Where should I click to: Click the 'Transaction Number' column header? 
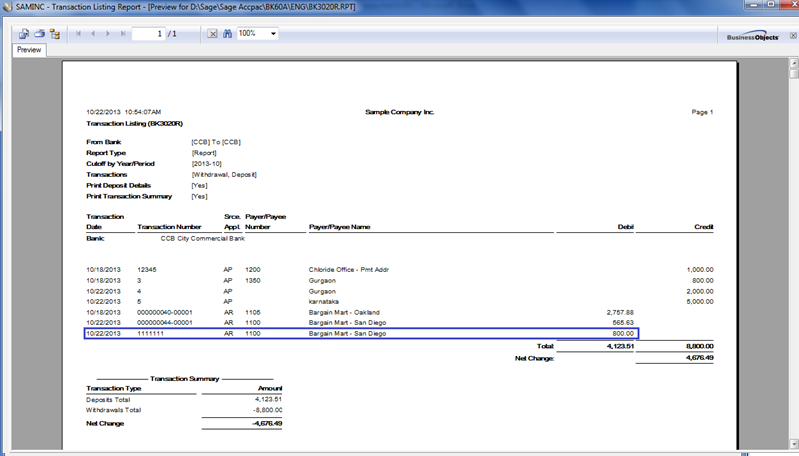(x=169, y=227)
